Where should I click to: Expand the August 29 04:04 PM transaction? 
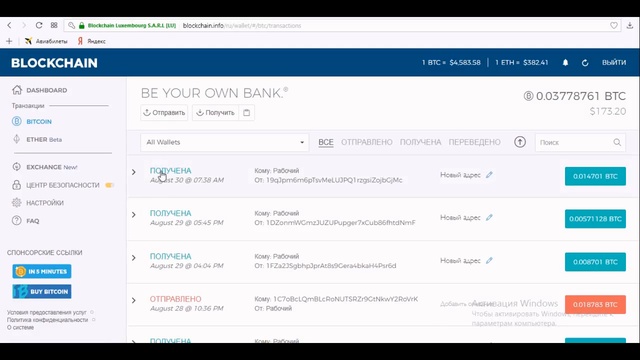tap(133, 258)
